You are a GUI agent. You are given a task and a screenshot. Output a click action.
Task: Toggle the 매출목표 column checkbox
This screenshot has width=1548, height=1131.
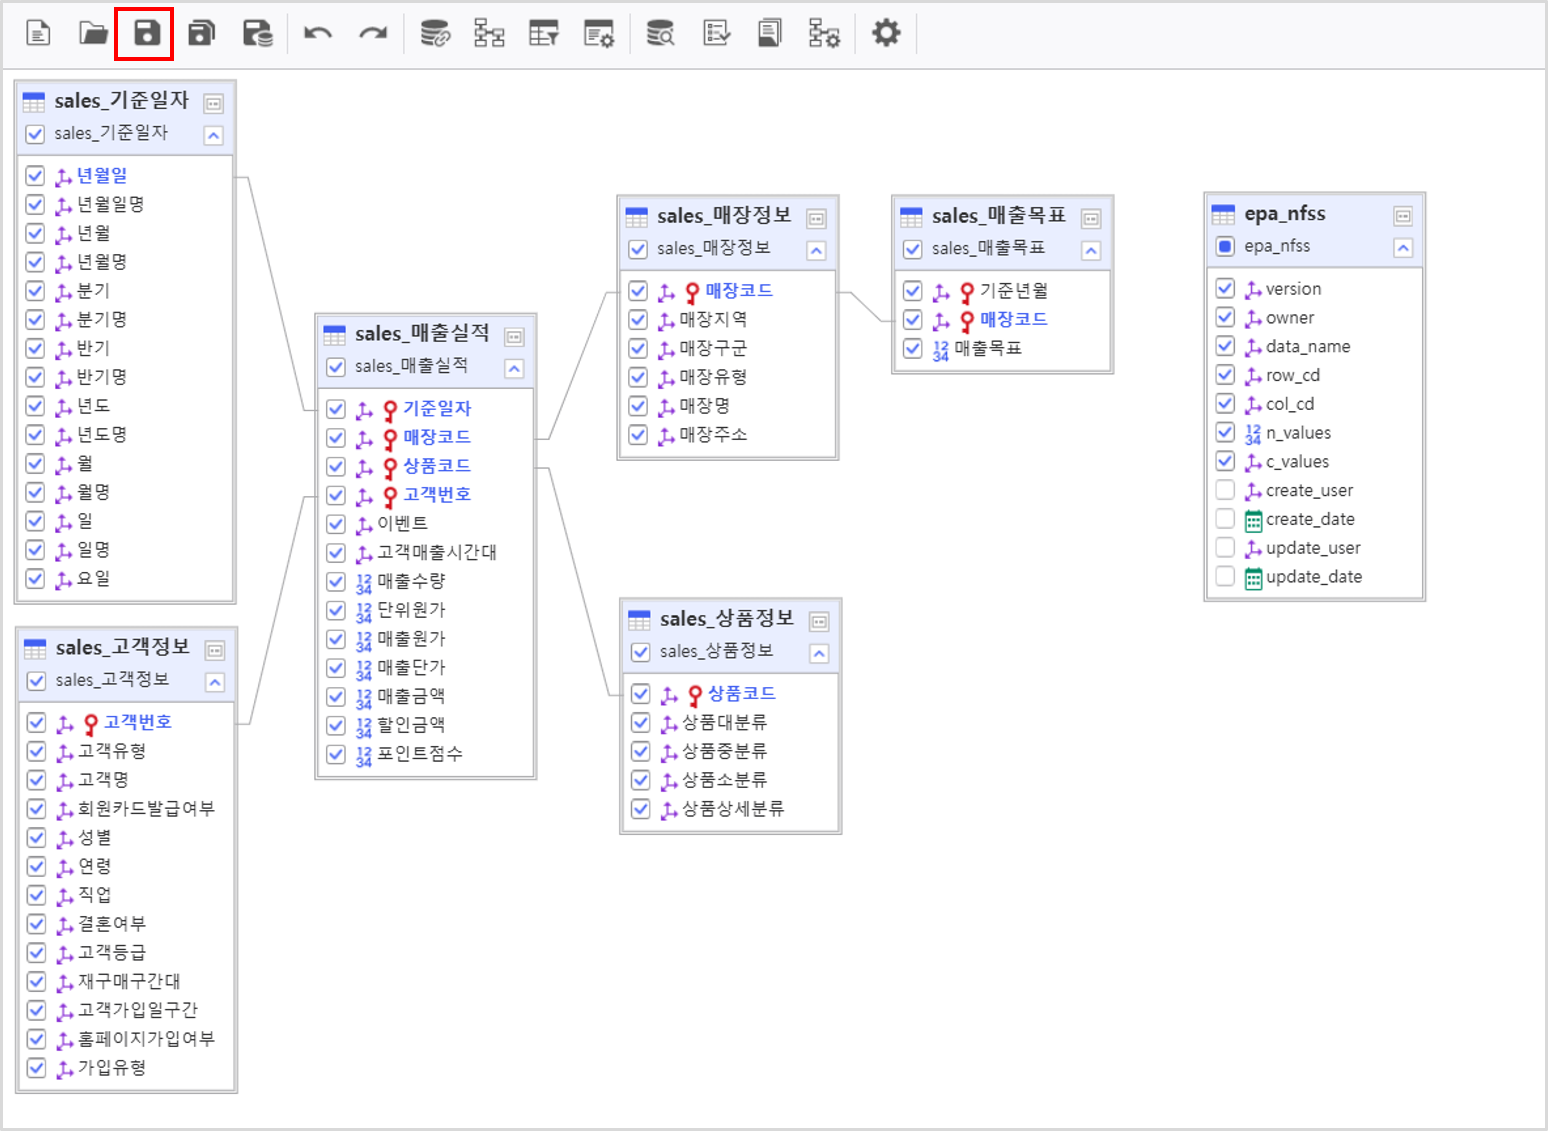pos(912,348)
